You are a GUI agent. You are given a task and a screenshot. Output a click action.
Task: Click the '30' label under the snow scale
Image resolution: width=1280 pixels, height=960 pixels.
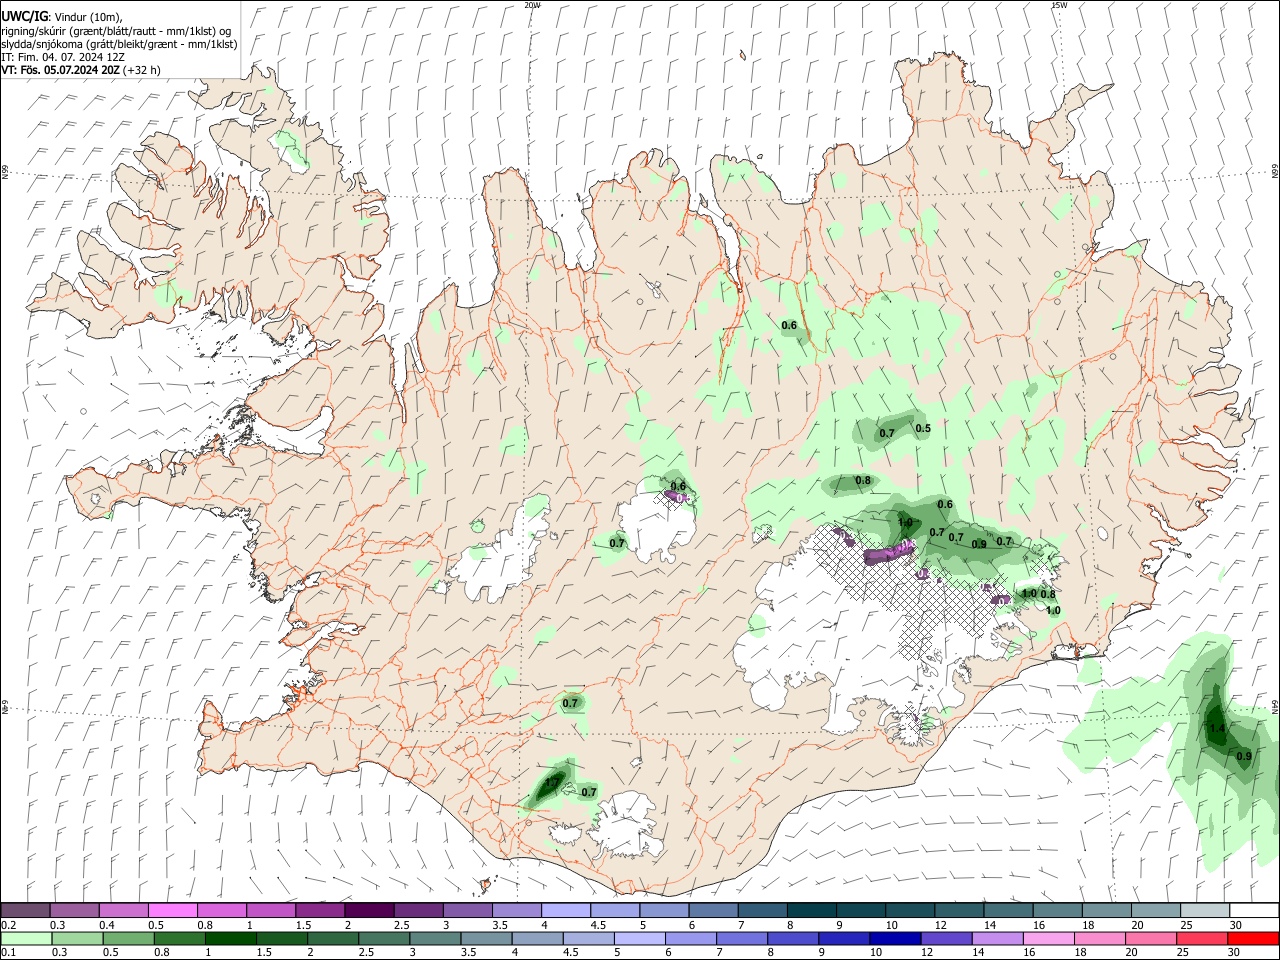click(x=1236, y=925)
